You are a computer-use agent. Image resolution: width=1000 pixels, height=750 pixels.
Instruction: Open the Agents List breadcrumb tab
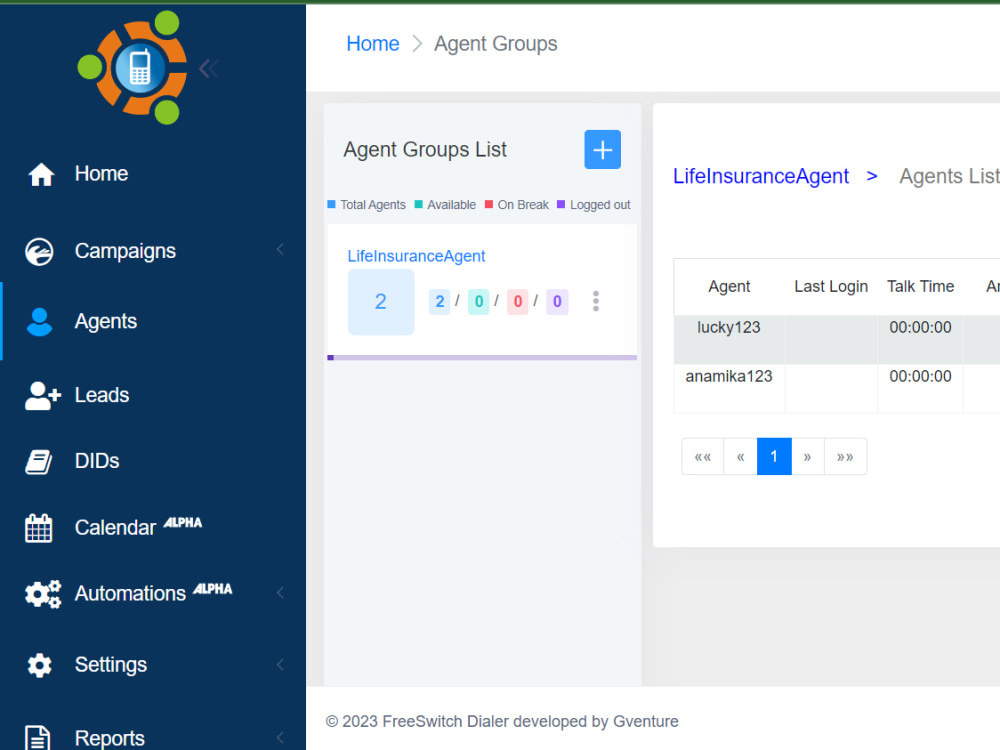click(x=948, y=176)
